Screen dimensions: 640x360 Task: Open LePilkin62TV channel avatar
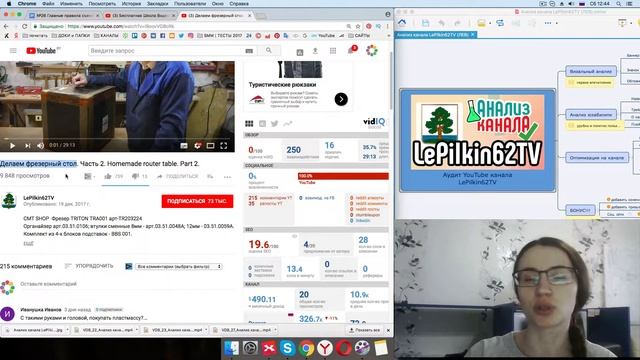click(9, 201)
